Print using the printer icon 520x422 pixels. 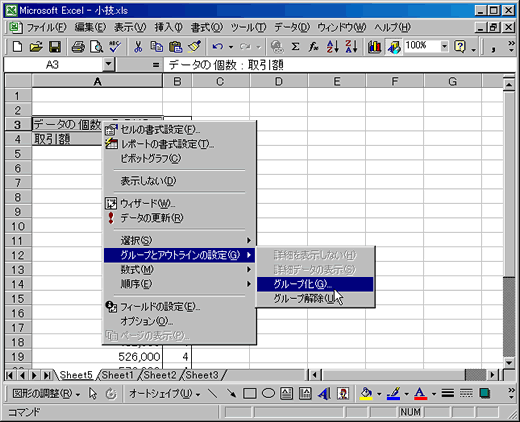tap(78, 47)
